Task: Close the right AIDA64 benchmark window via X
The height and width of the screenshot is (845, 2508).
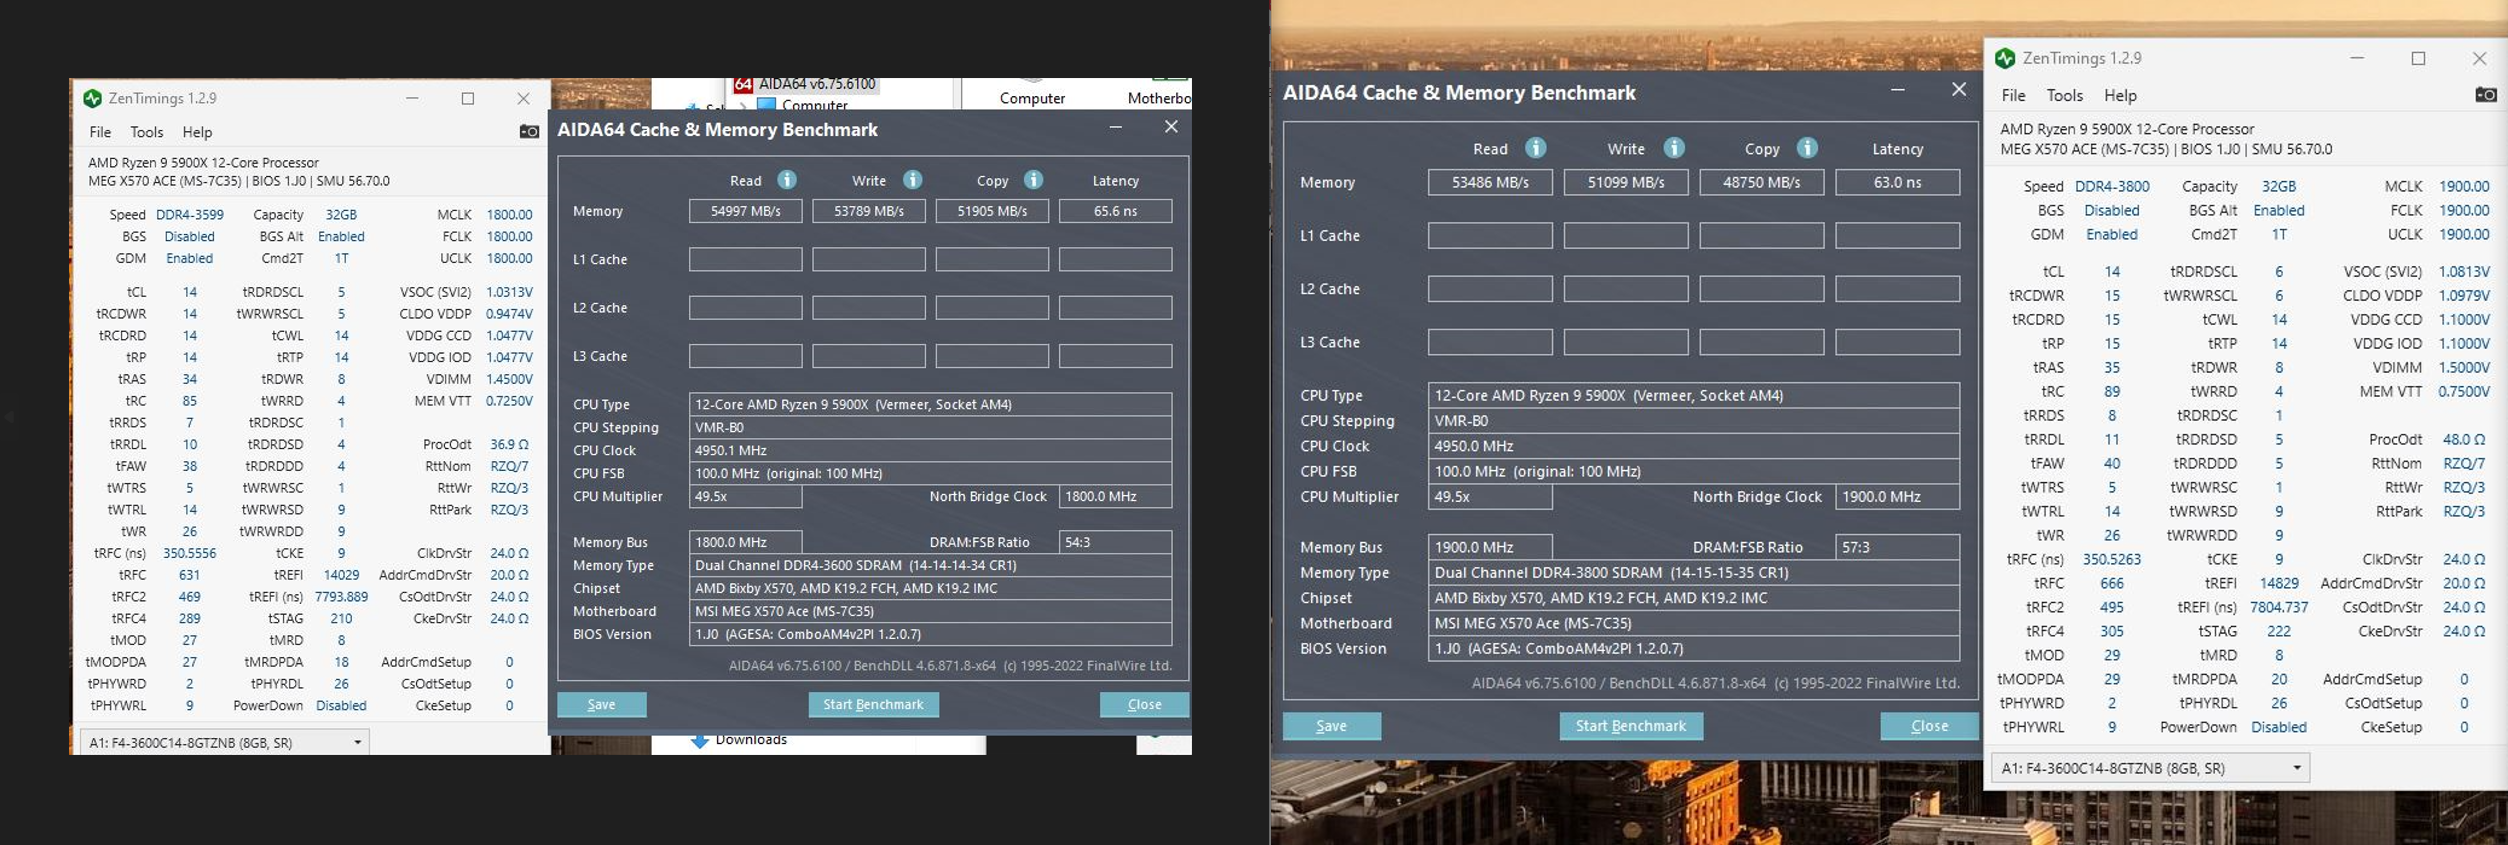Action: (x=1959, y=90)
